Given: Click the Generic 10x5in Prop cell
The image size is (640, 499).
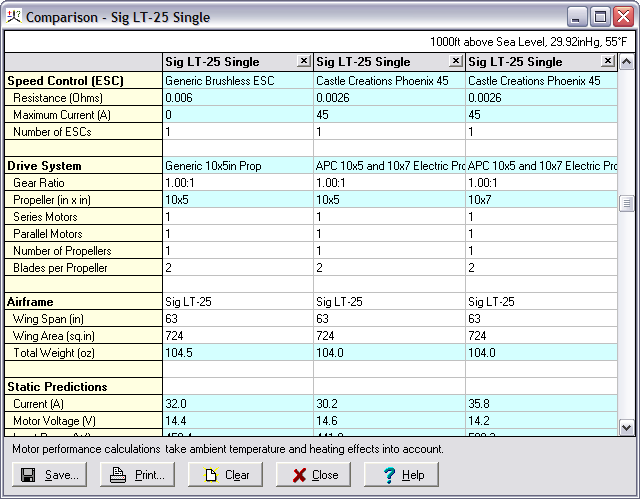Looking at the screenshot, I should pyautogui.click(x=238, y=166).
